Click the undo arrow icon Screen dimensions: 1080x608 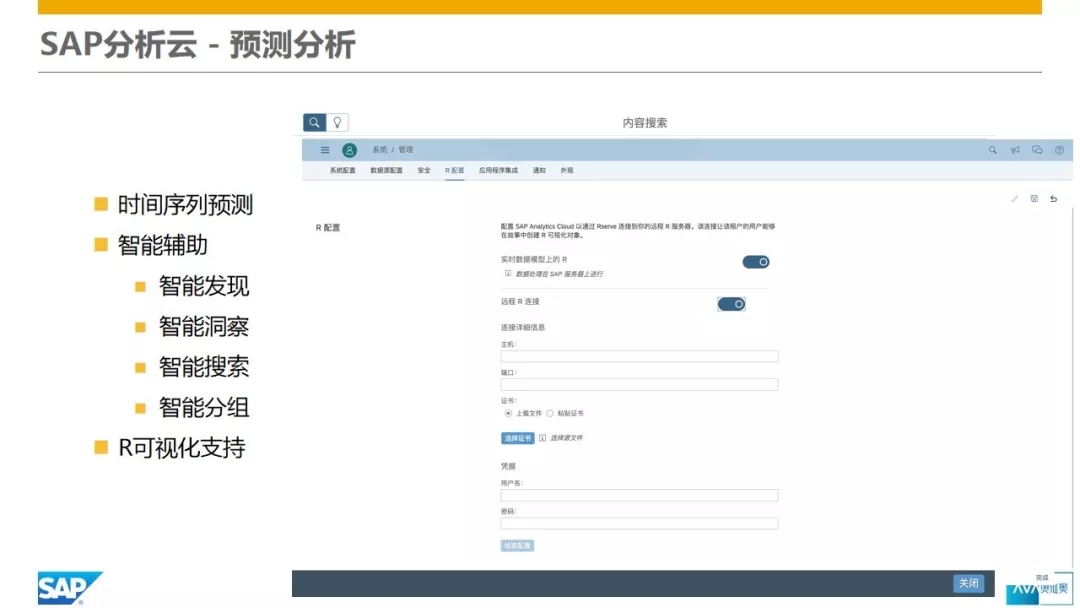point(1053,199)
